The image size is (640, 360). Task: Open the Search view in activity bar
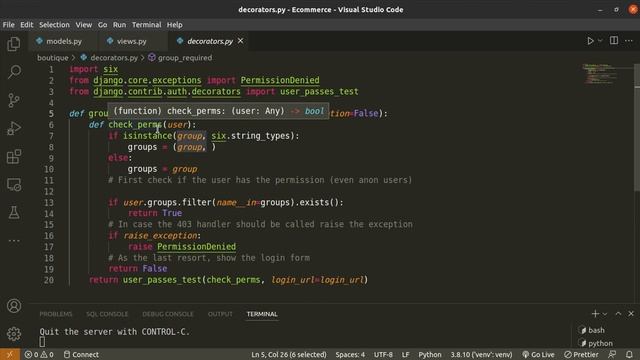pyautogui.click(x=14, y=72)
